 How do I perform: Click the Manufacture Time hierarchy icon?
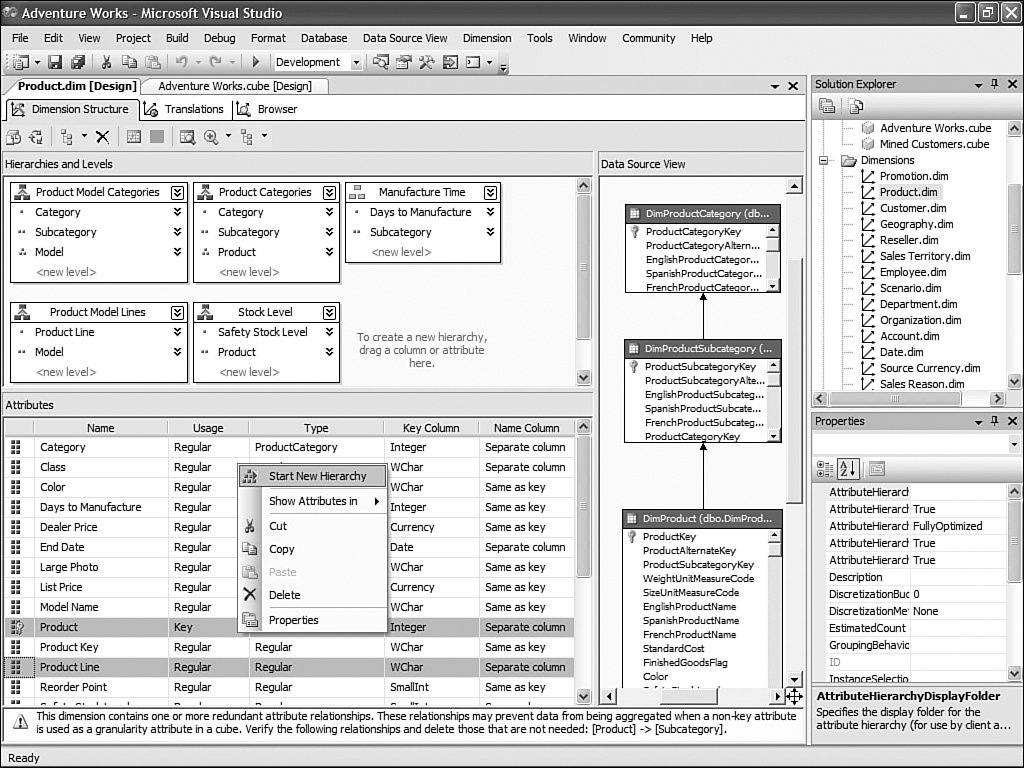[357, 192]
